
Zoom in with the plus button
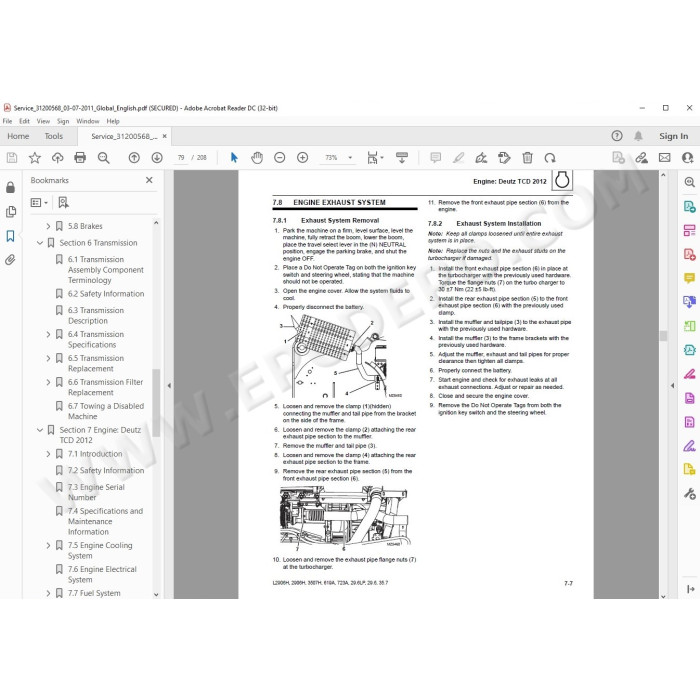pyautogui.click(x=303, y=158)
